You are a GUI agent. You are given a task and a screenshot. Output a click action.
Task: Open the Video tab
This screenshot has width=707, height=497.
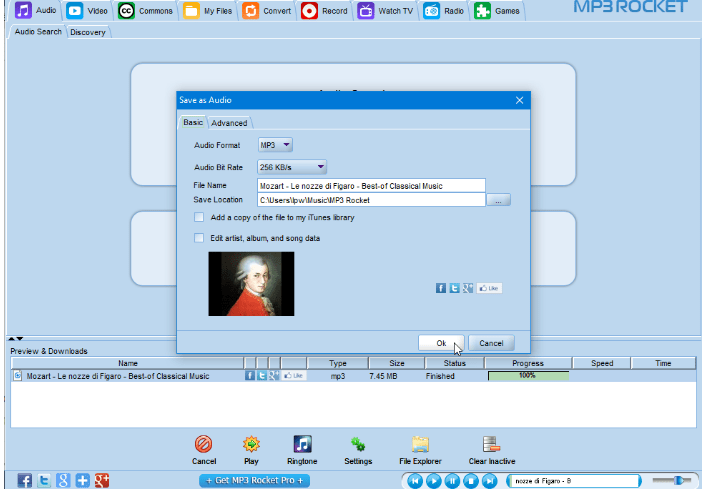pyautogui.click(x=87, y=11)
